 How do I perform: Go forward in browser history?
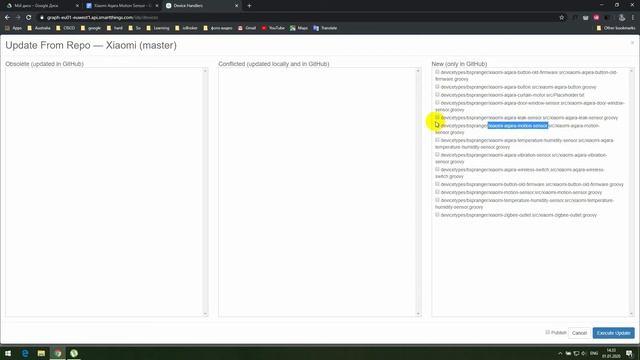click(18, 18)
